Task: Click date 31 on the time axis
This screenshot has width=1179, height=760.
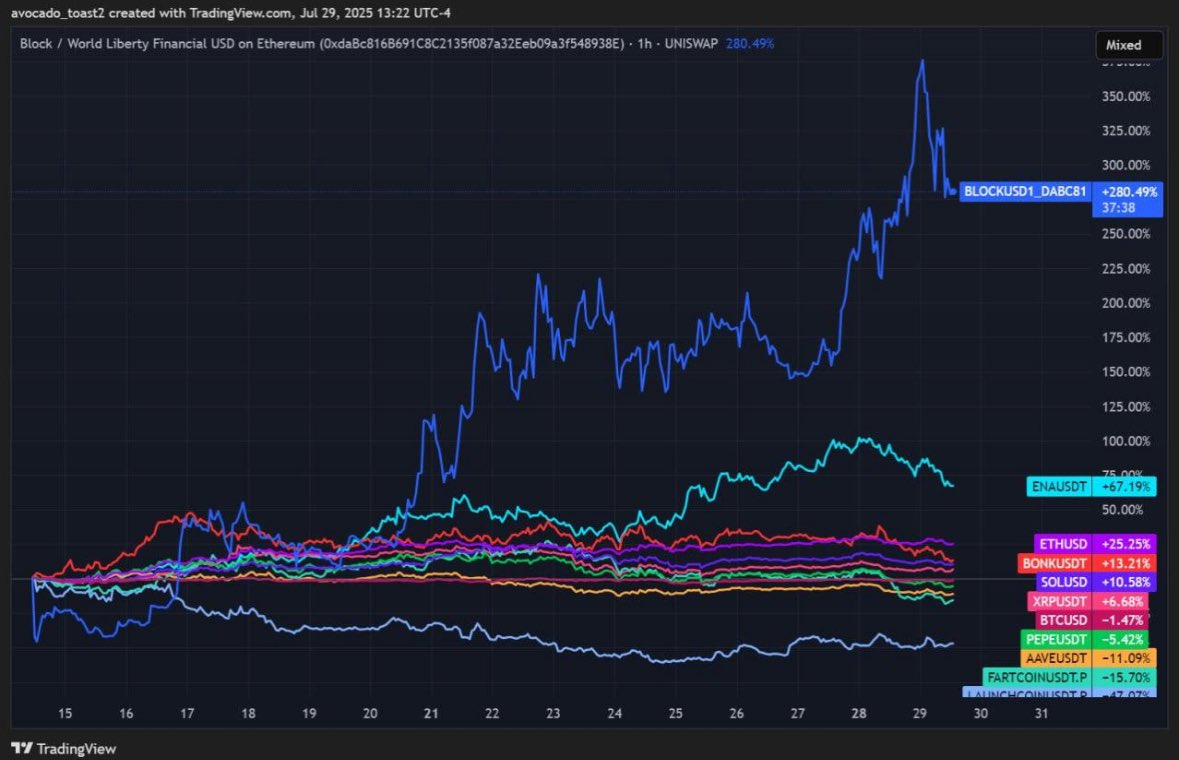Action: [1041, 713]
